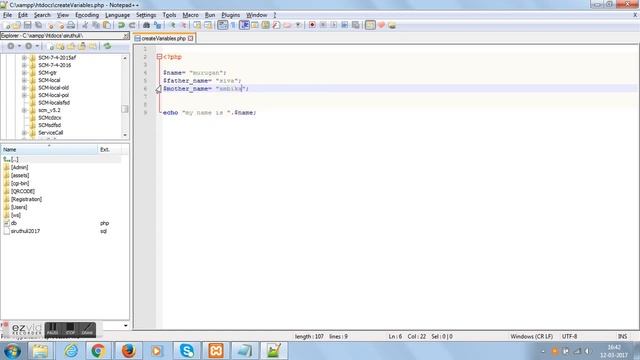
Task: Expand the scm_v5.2 folder node
Action: [x=24, y=110]
